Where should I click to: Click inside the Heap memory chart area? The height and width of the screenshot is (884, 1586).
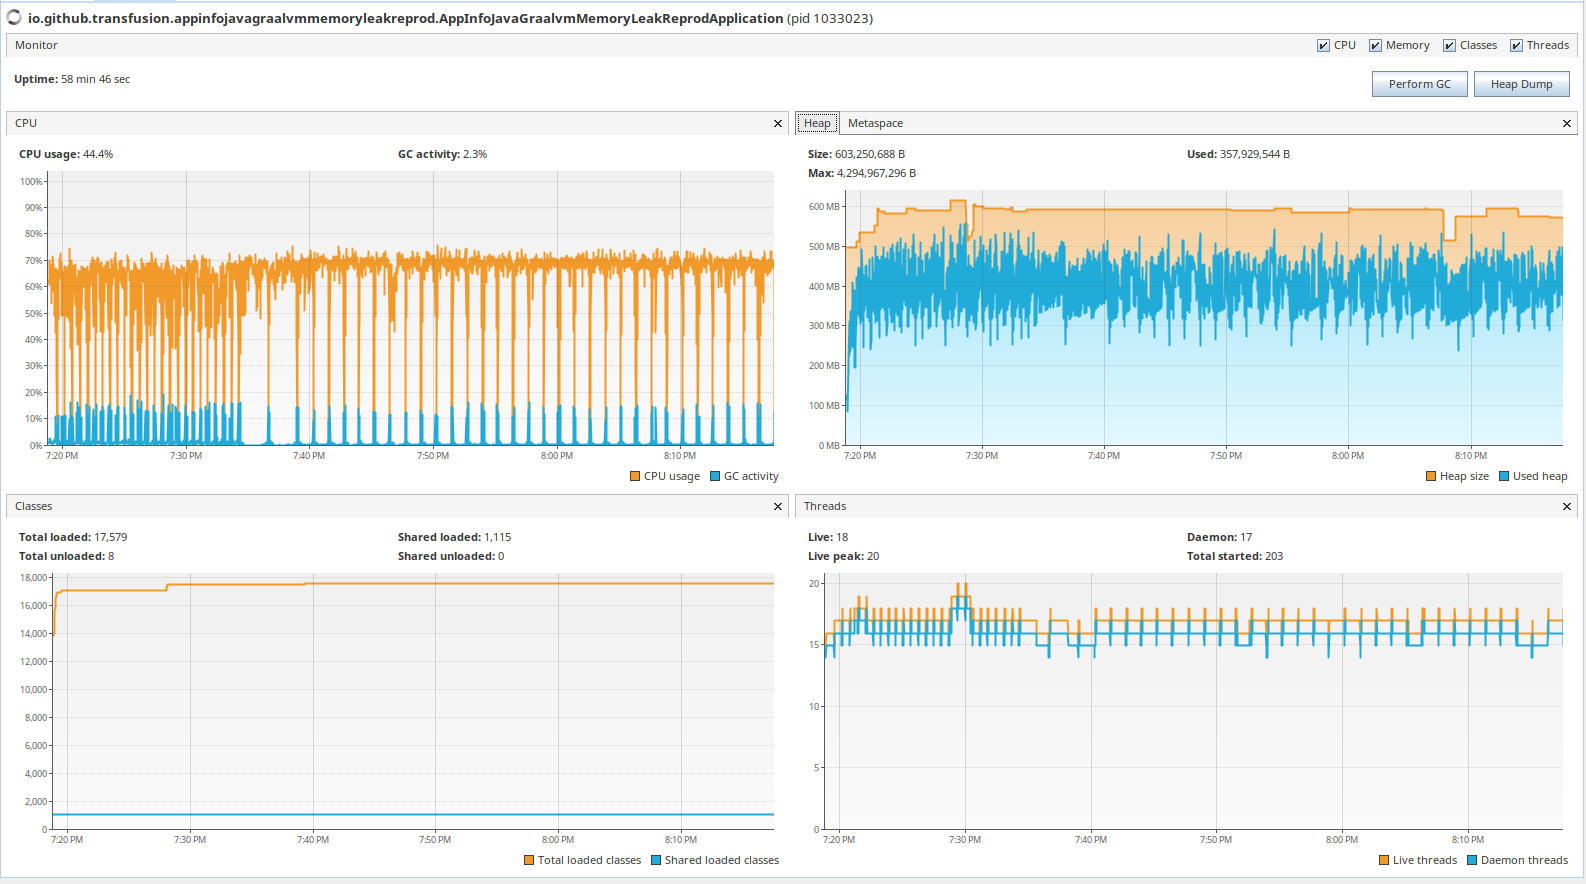point(1204,318)
